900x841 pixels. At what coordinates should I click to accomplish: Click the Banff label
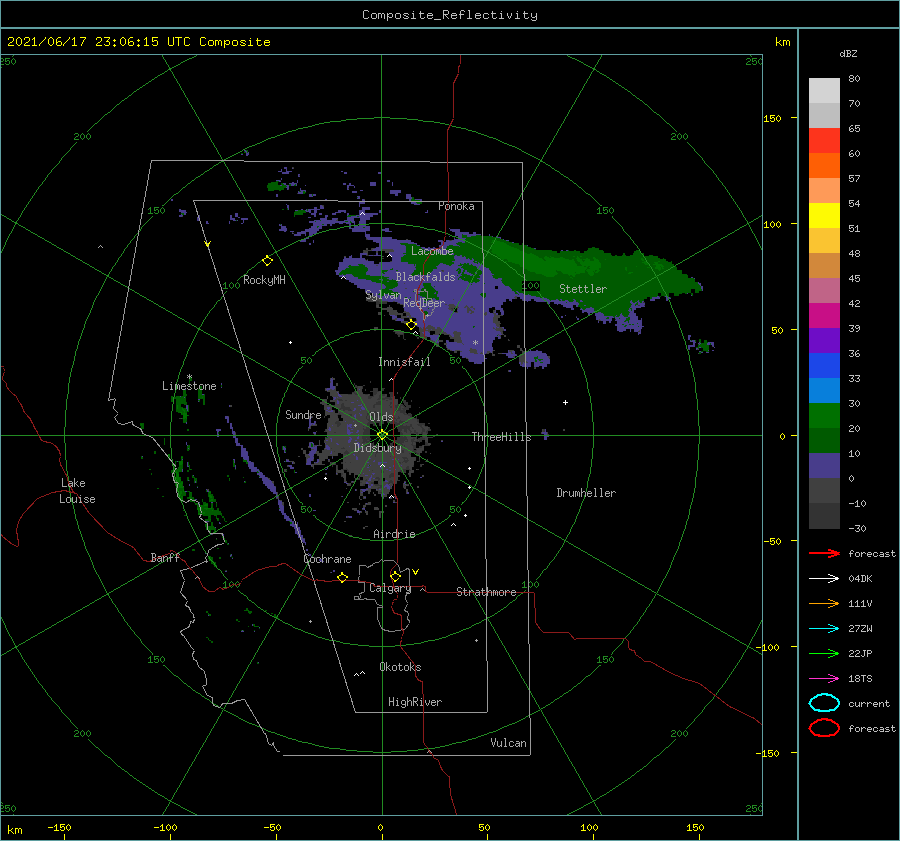(x=165, y=557)
